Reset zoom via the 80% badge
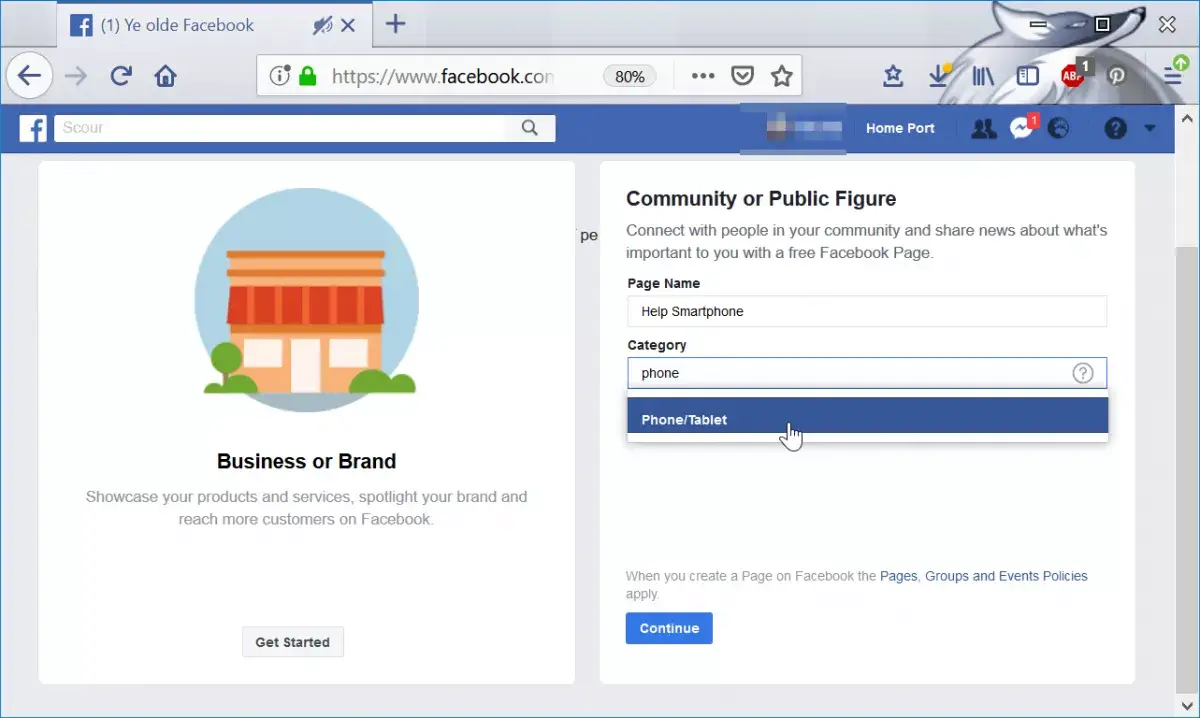 [x=630, y=76]
